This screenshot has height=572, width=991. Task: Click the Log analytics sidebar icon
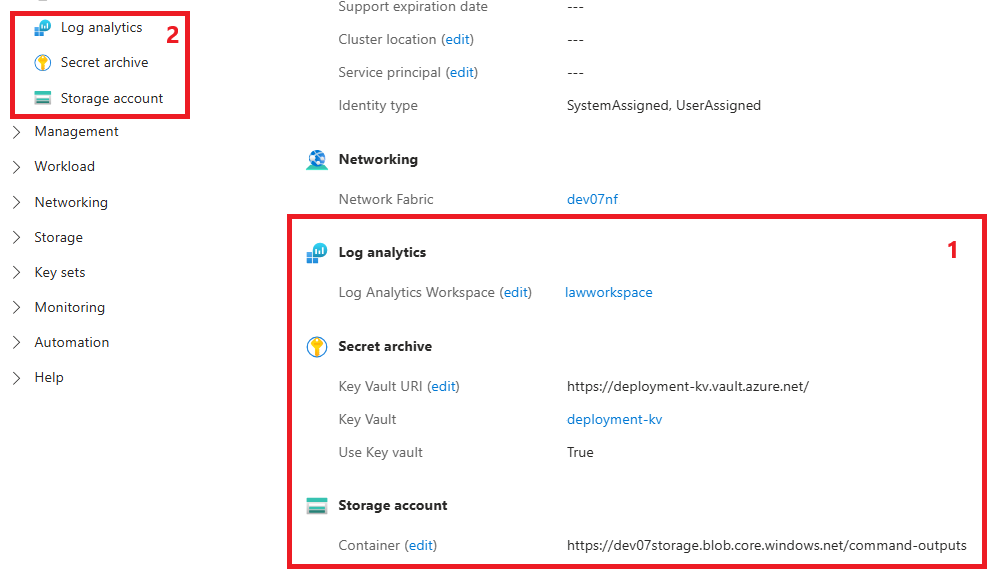coord(42,28)
